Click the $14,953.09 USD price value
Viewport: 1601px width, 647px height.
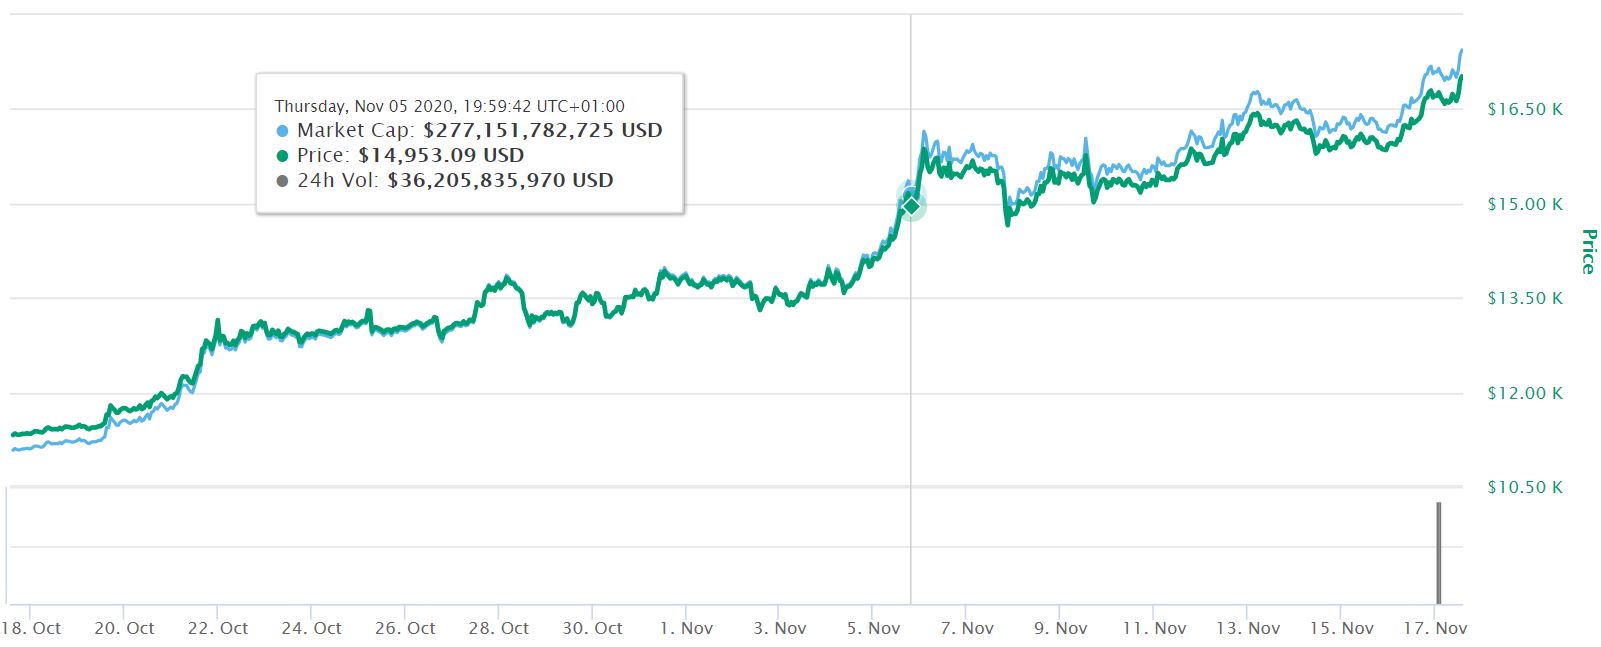pyautogui.click(x=441, y=156)
